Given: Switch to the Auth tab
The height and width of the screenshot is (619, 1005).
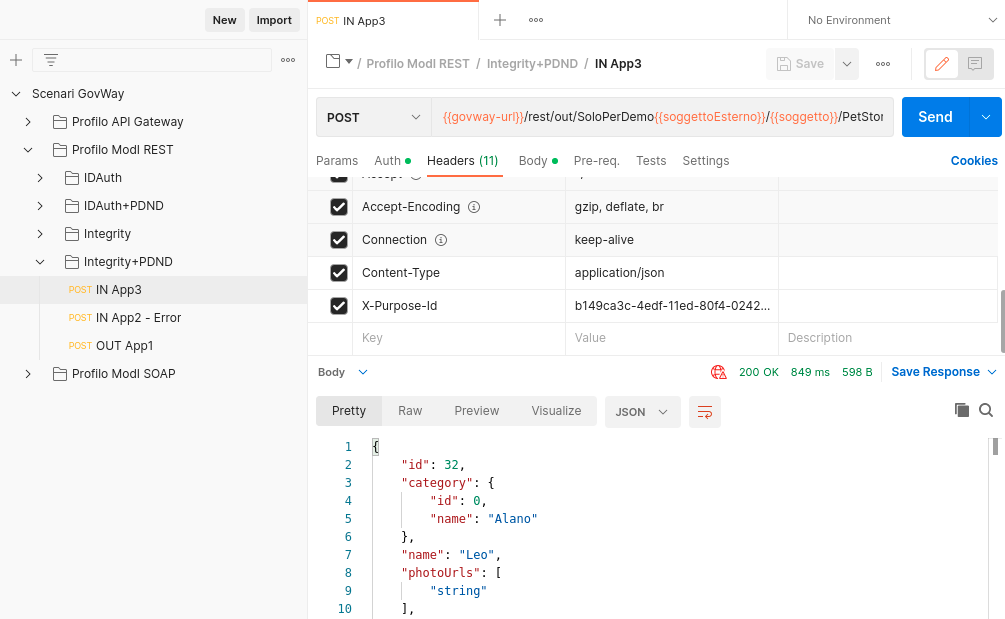Looking at the screenshot, I should click(392, 161).
